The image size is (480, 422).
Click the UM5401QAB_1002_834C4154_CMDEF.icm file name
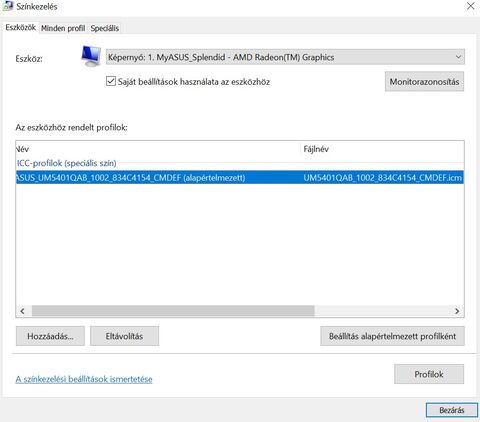(383, 178)
